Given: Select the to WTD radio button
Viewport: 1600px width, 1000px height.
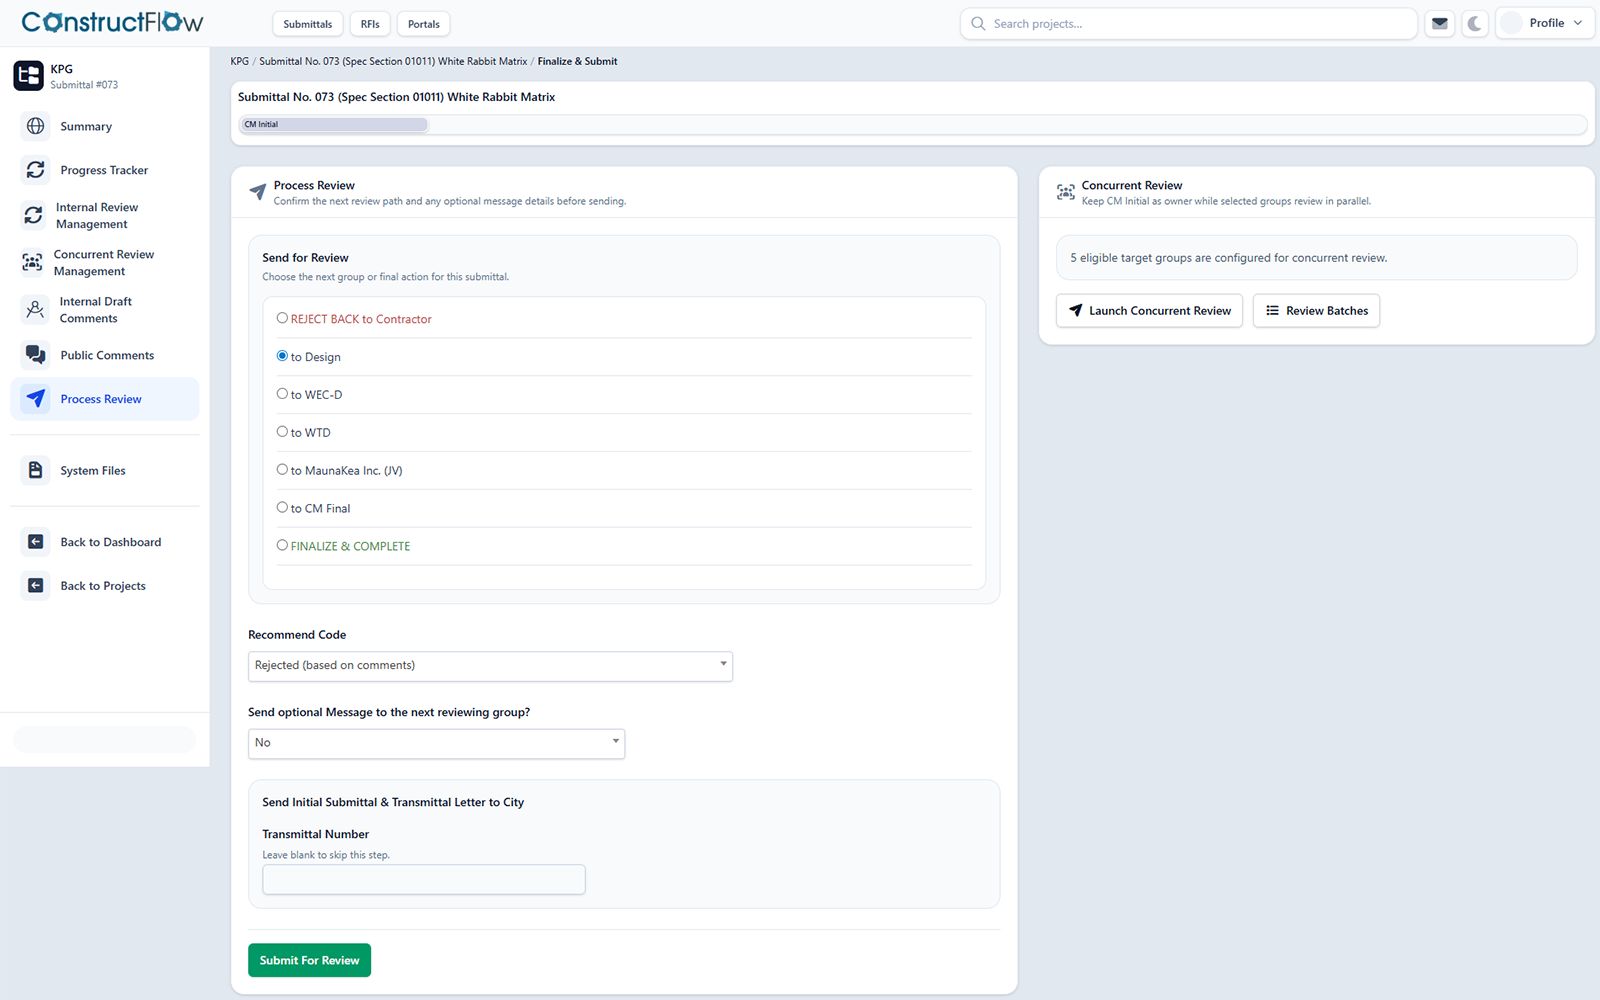Looking at the screenshot, I should click(282, 432).
